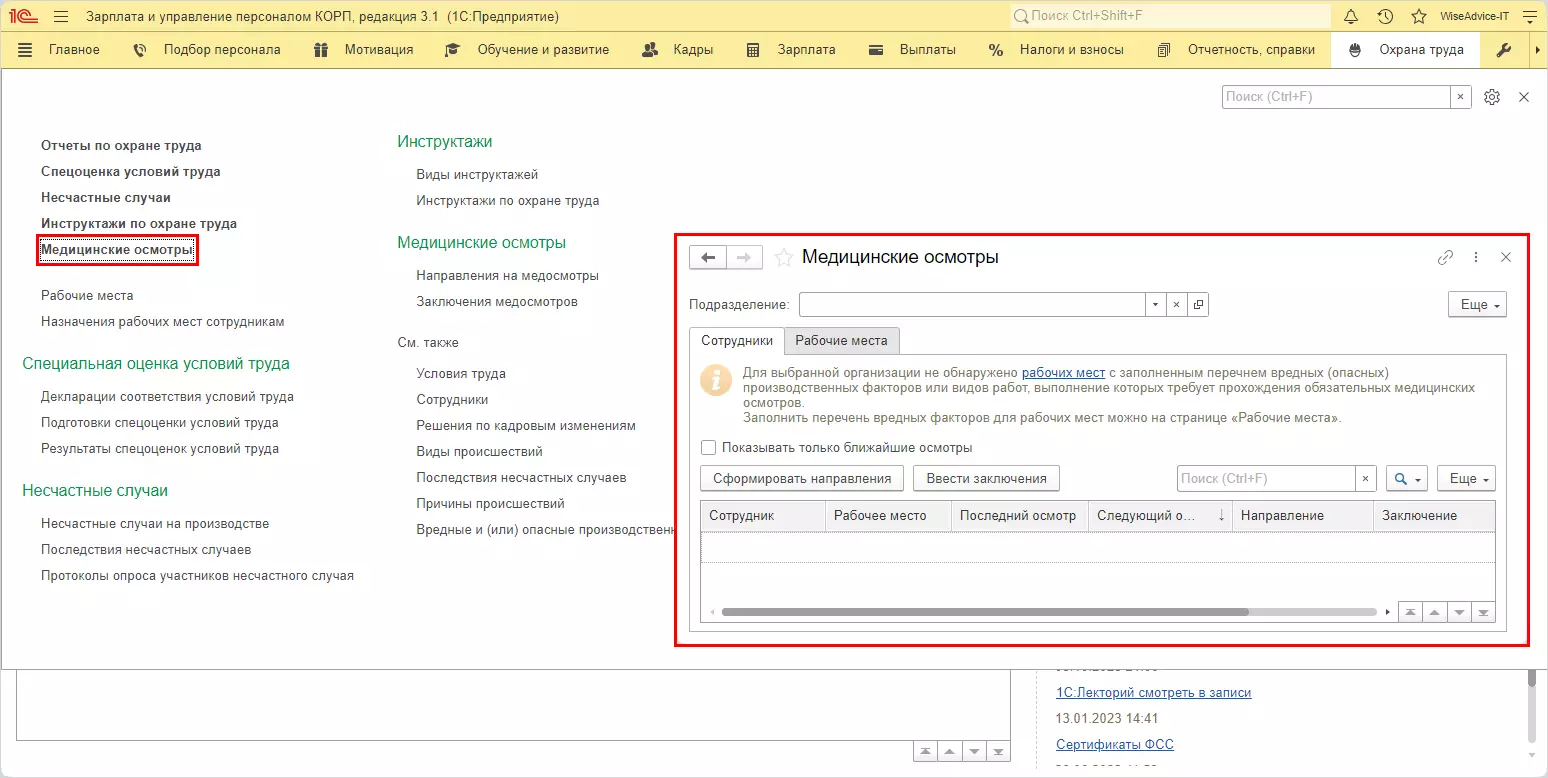The image size is (1548, 778).
Task: Open the notifications bell
Action: click(x=1351, y=16)
